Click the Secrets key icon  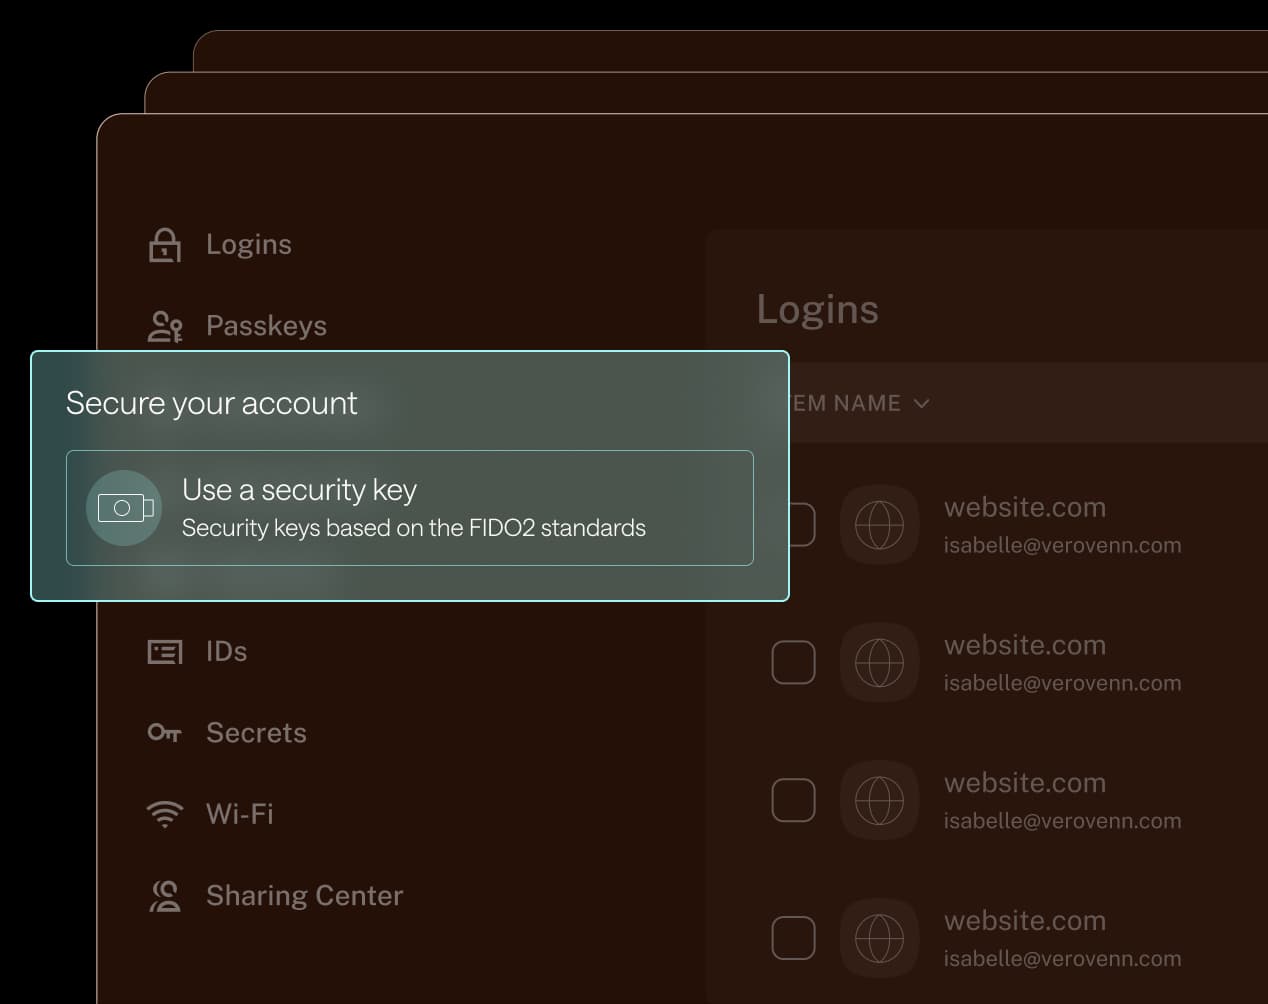[x=165, y=733]
